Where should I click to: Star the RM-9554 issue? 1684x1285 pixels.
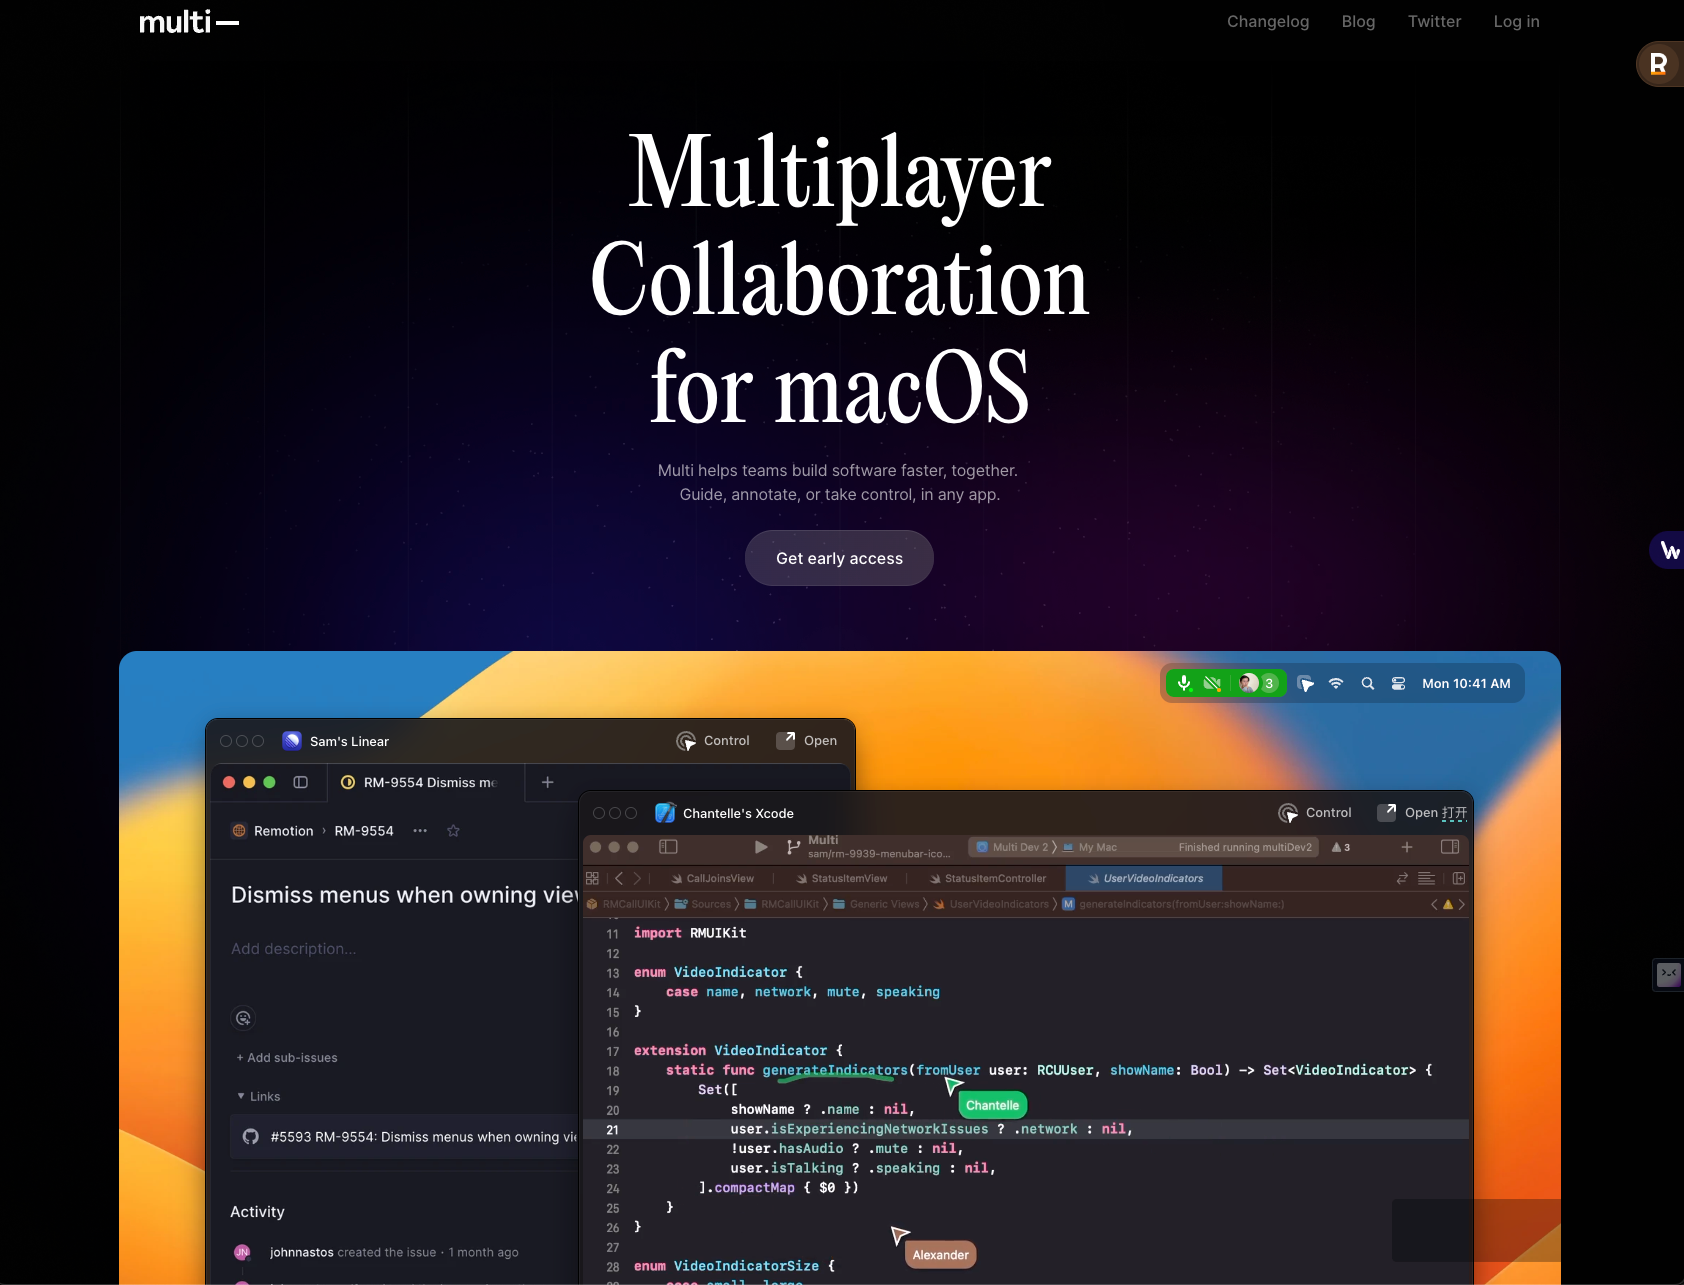(453, 831)
